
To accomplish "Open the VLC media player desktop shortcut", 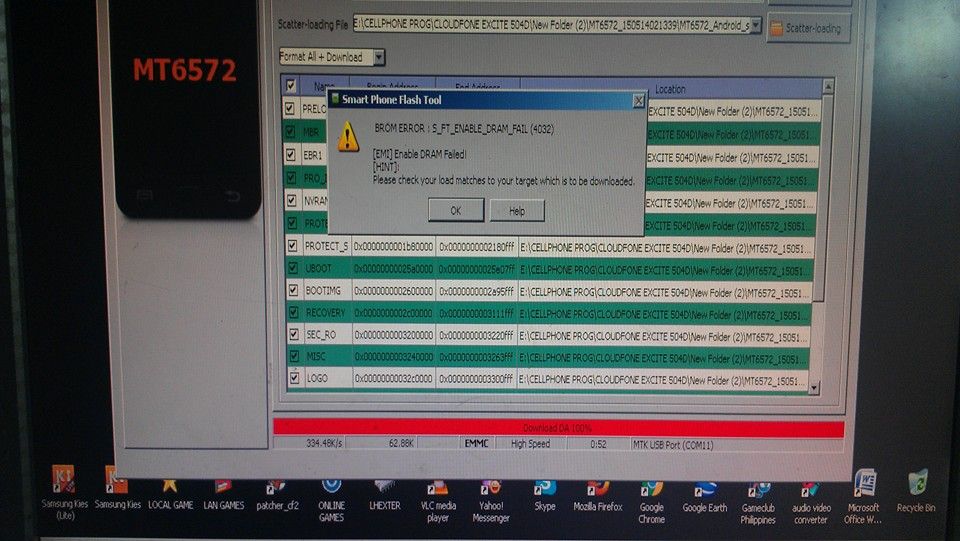I will [438, 501].
